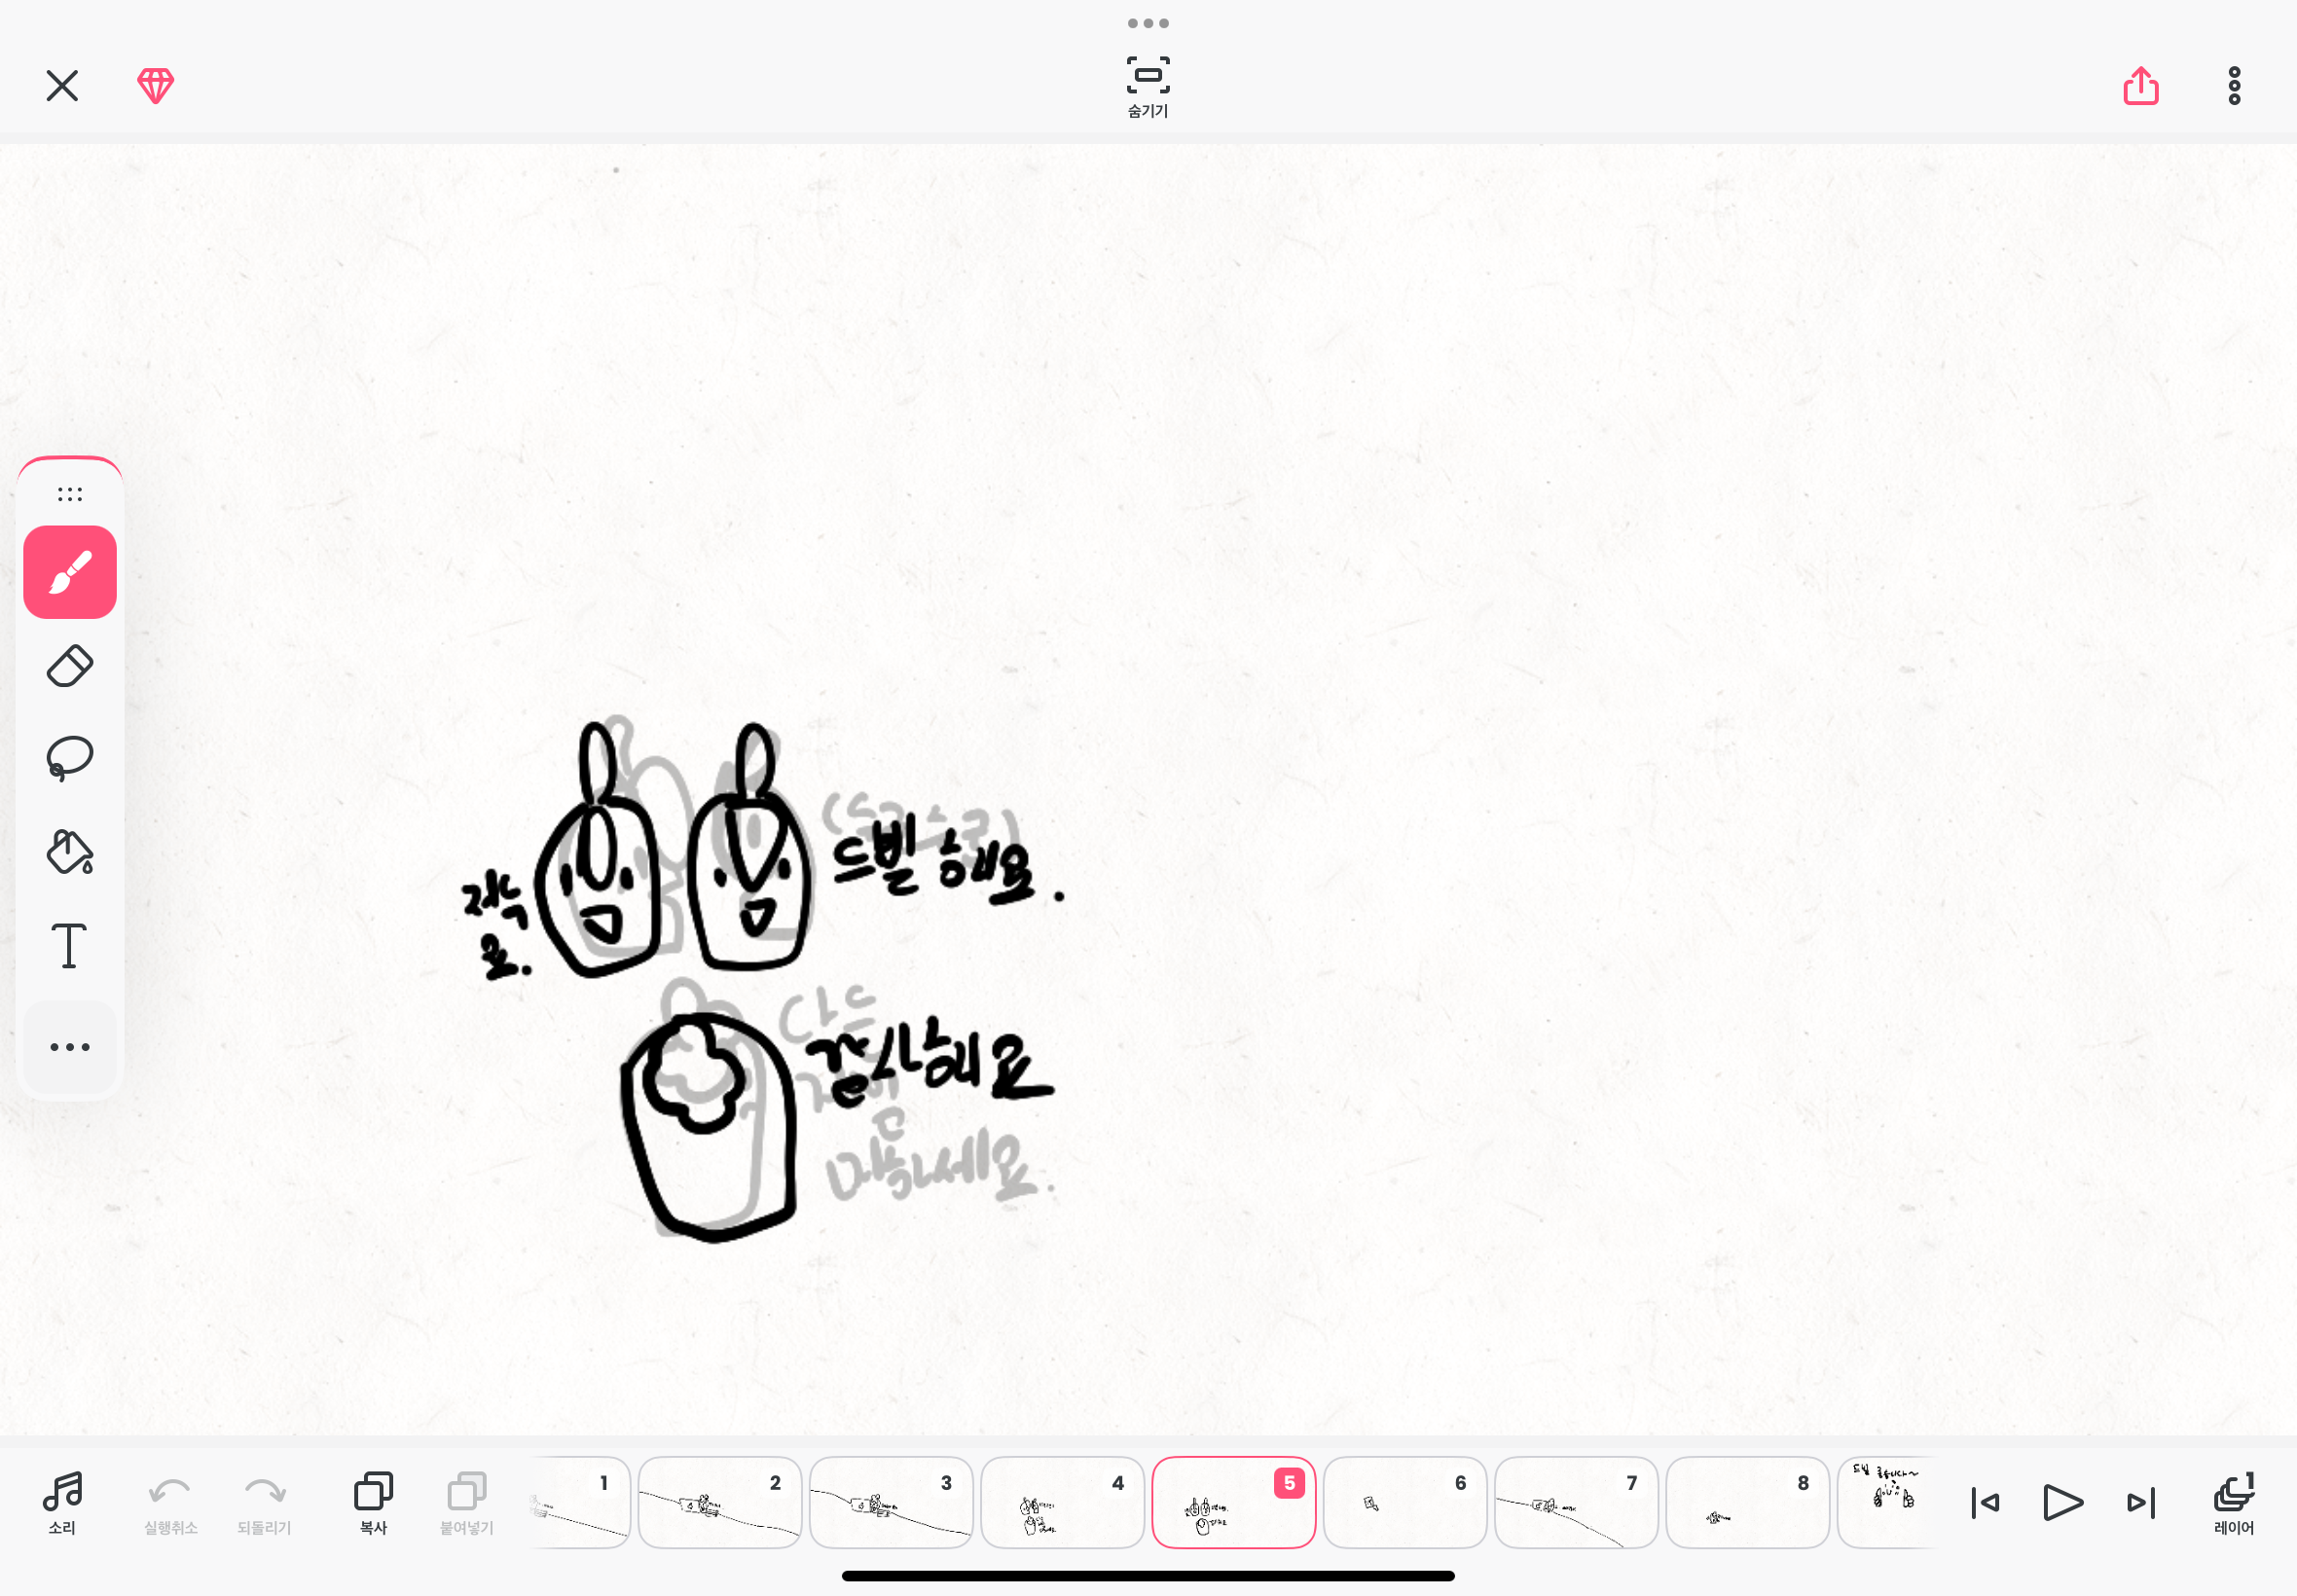Expand the top center three-dot handle
2297x1596 pixels.
1148,23
